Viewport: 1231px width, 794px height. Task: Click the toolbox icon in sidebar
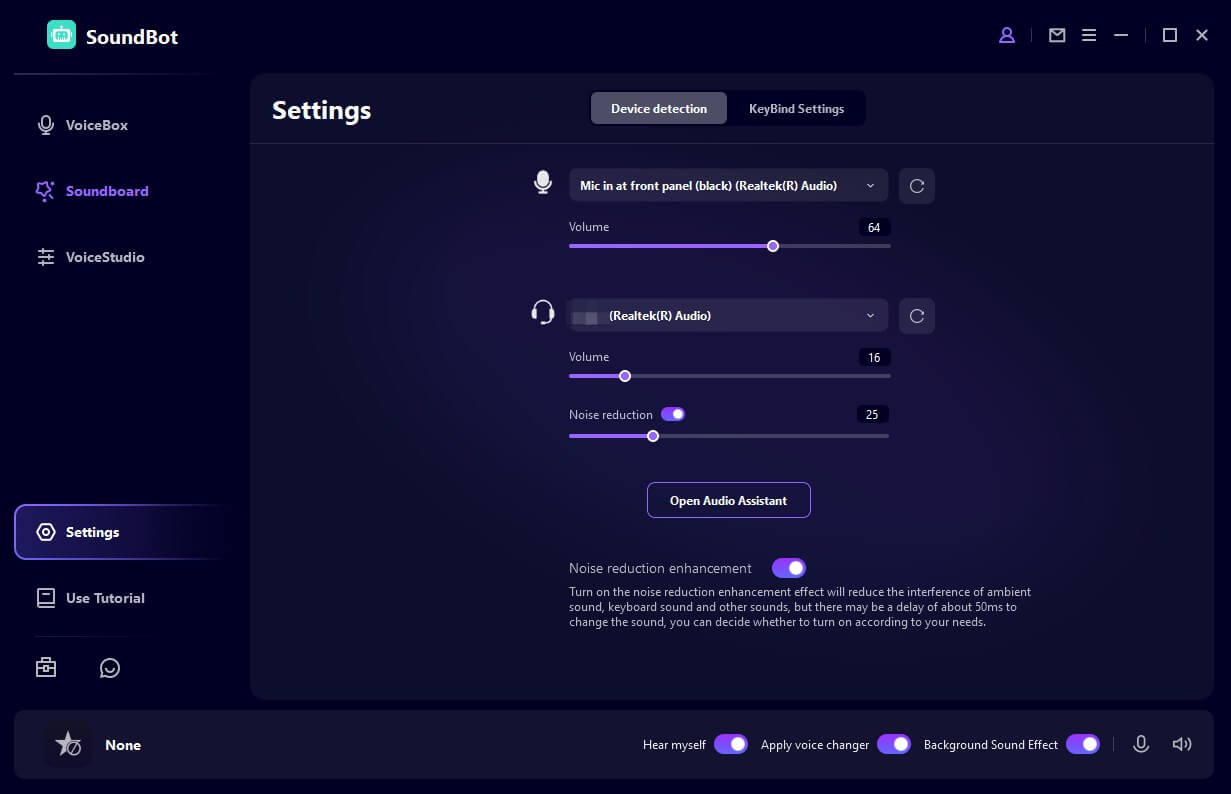point(46,667)
